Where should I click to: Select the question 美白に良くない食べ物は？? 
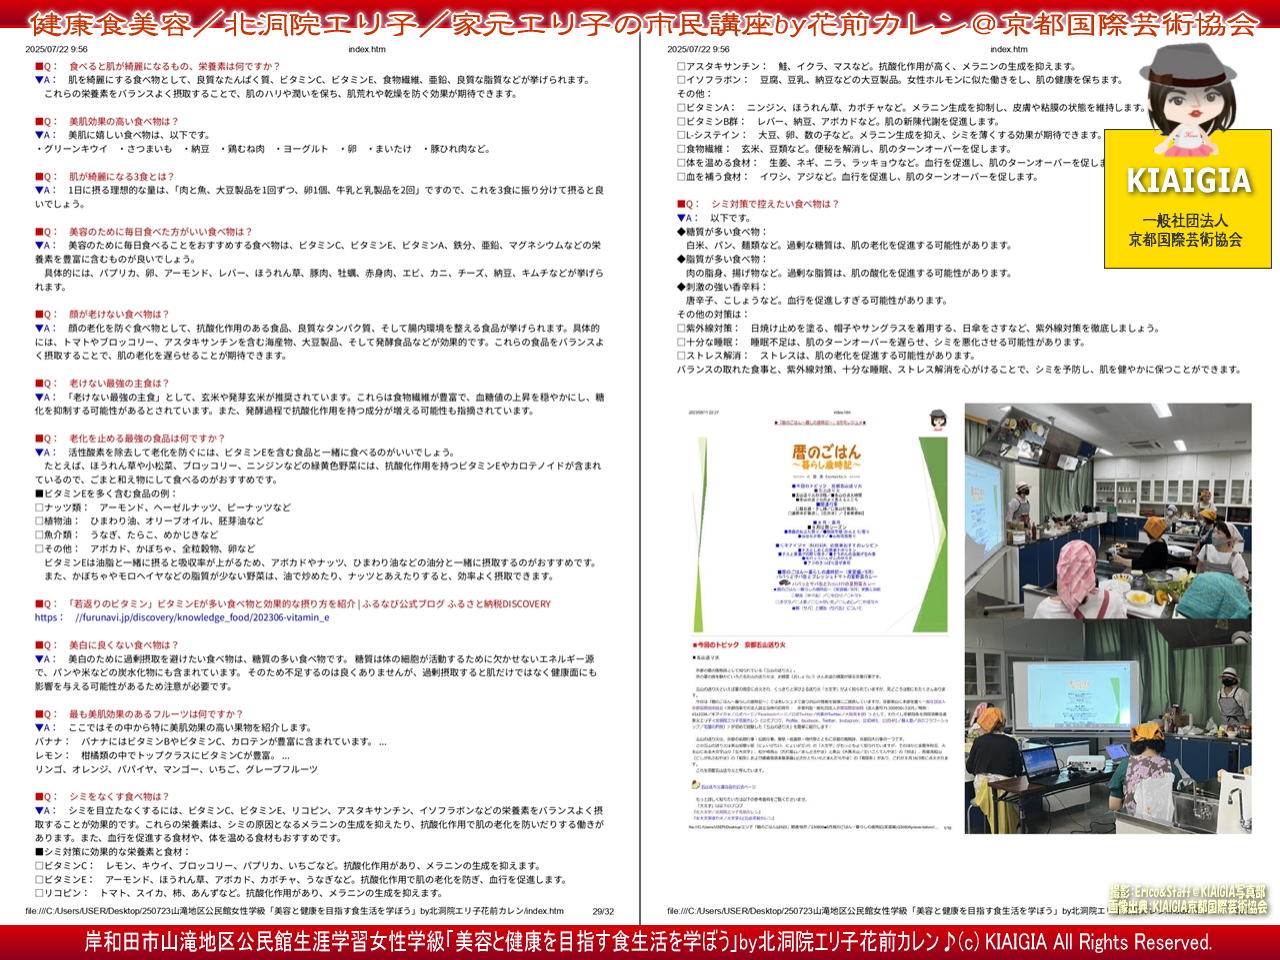pos(107,645)
